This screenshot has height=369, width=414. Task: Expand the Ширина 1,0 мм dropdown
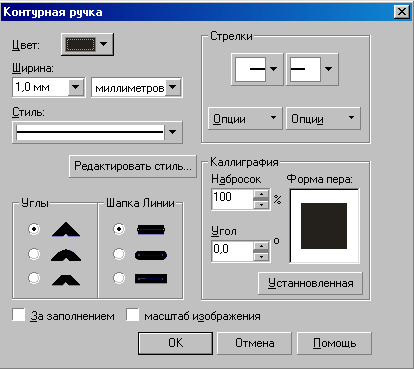(x=76, y=87)
